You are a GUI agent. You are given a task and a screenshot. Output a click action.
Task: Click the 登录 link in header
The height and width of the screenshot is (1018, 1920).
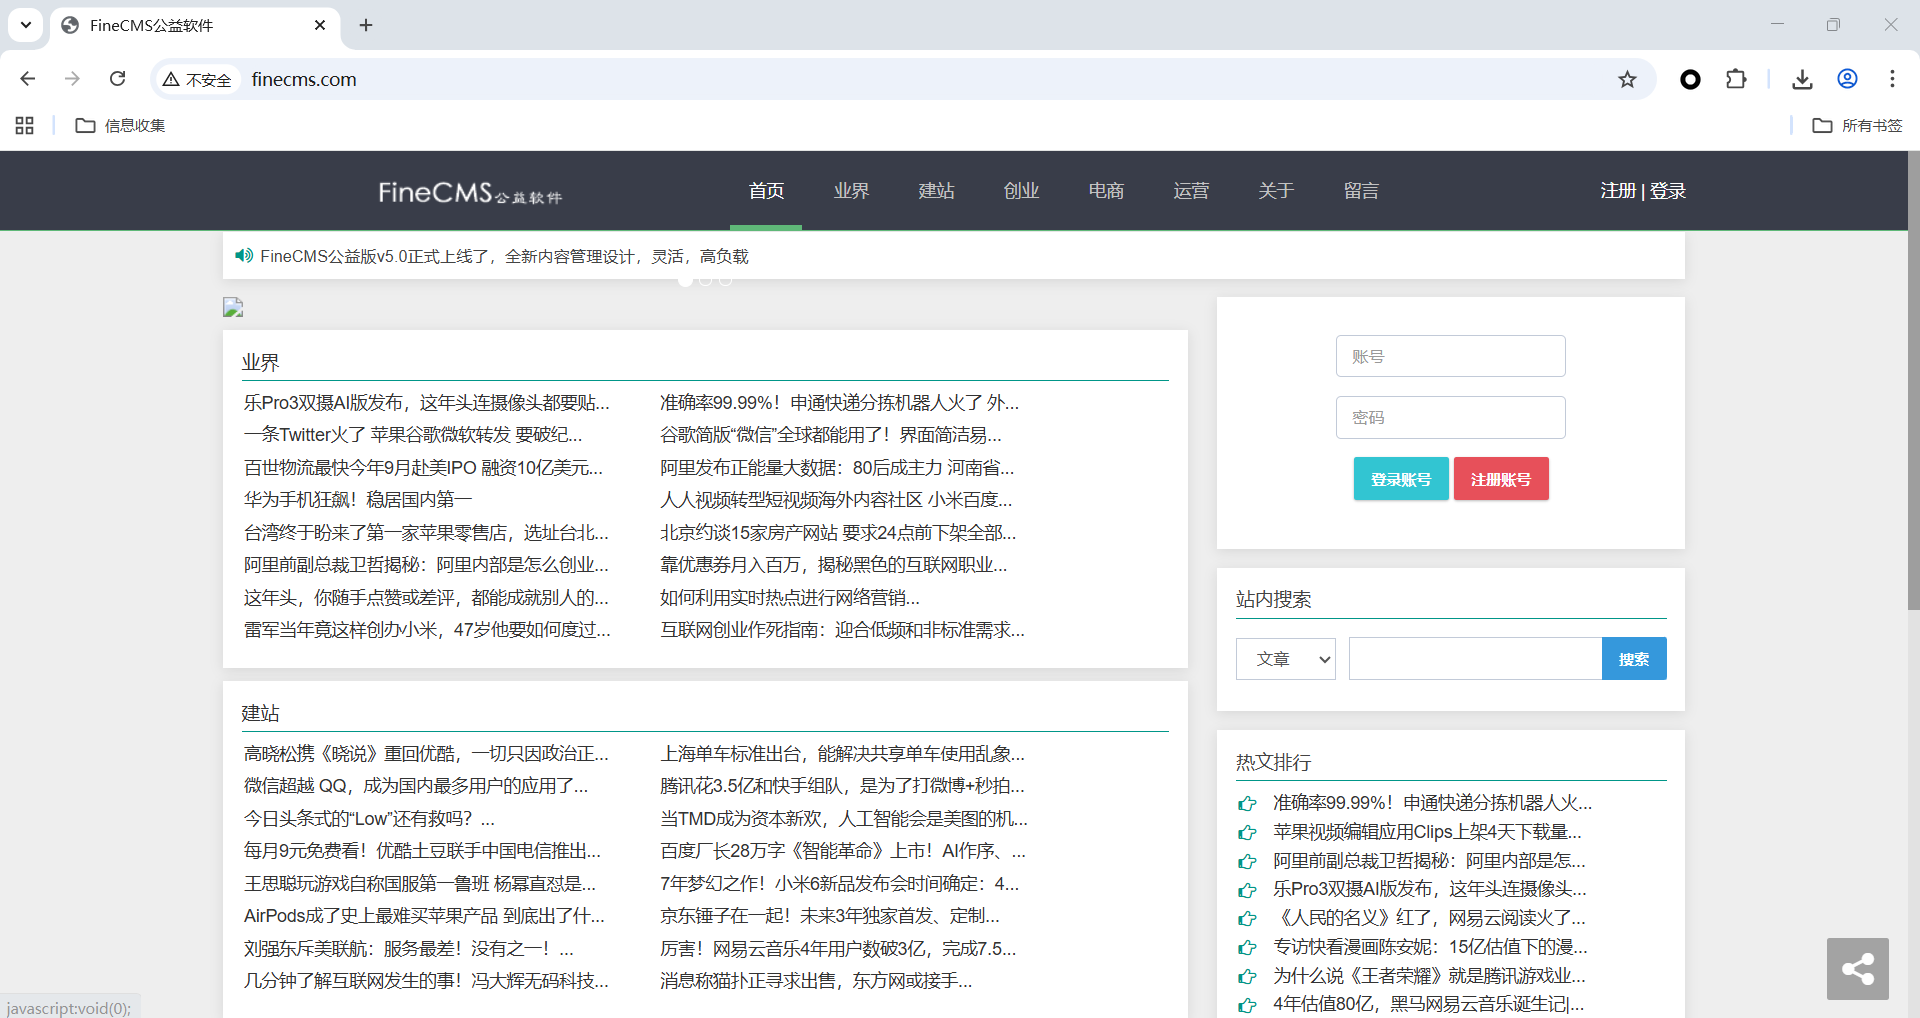pos(1668,191)
